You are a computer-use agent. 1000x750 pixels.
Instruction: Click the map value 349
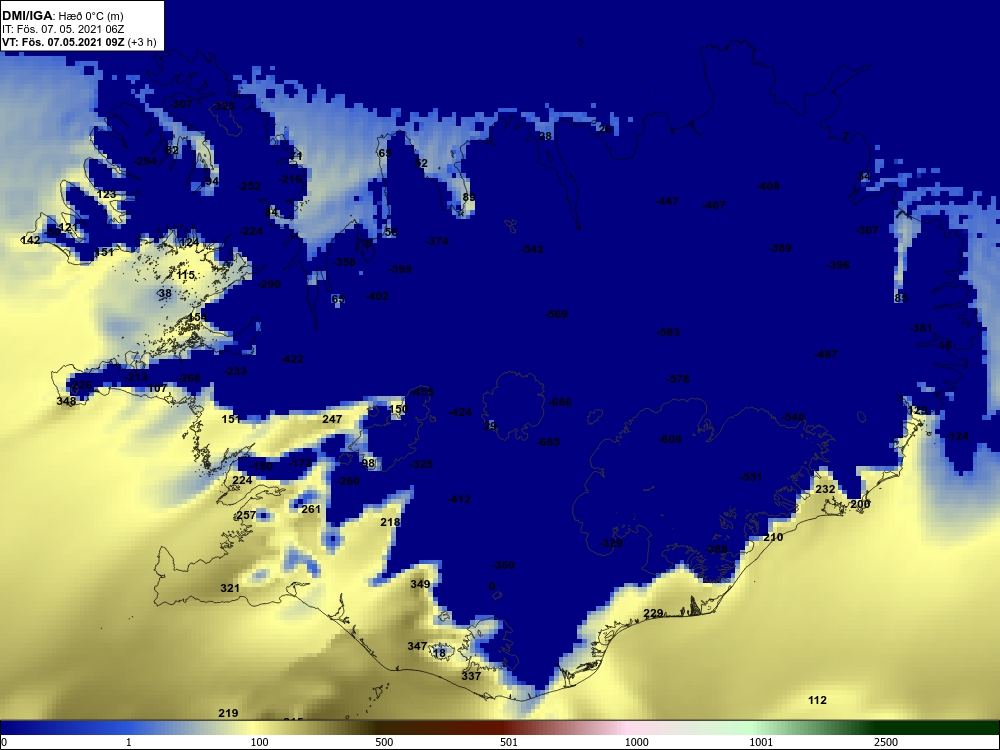pos(420,584)
